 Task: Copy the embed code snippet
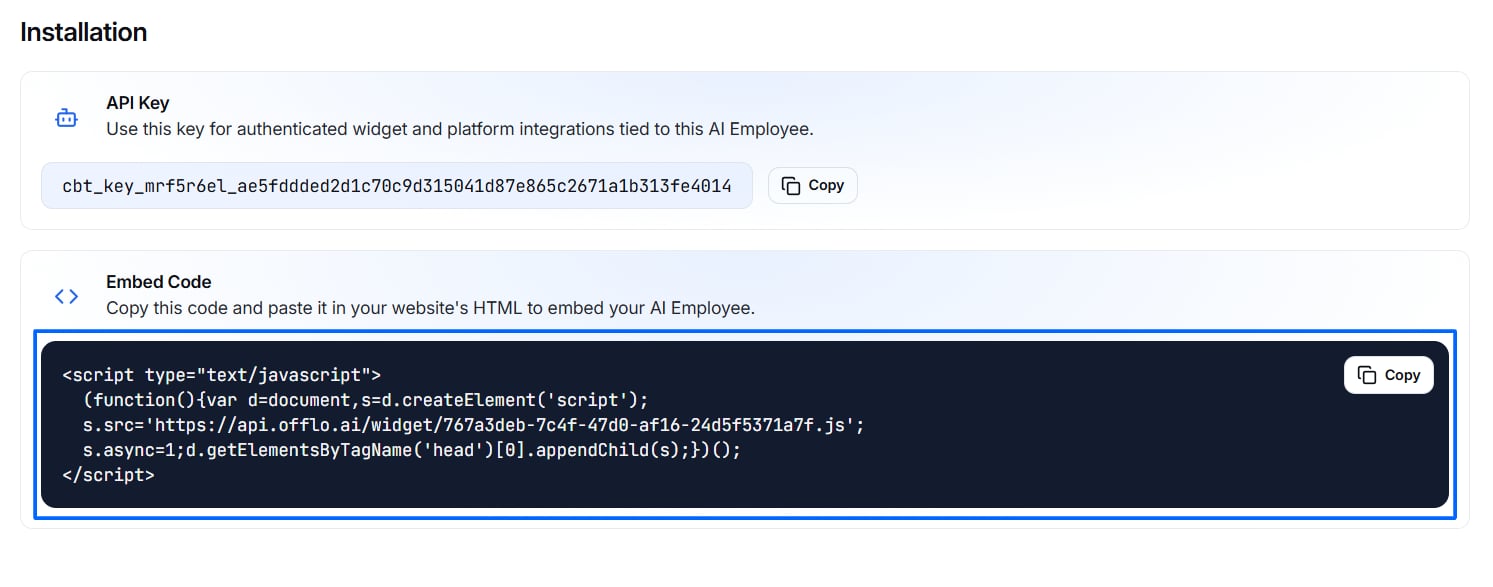tap(1388, 375)
